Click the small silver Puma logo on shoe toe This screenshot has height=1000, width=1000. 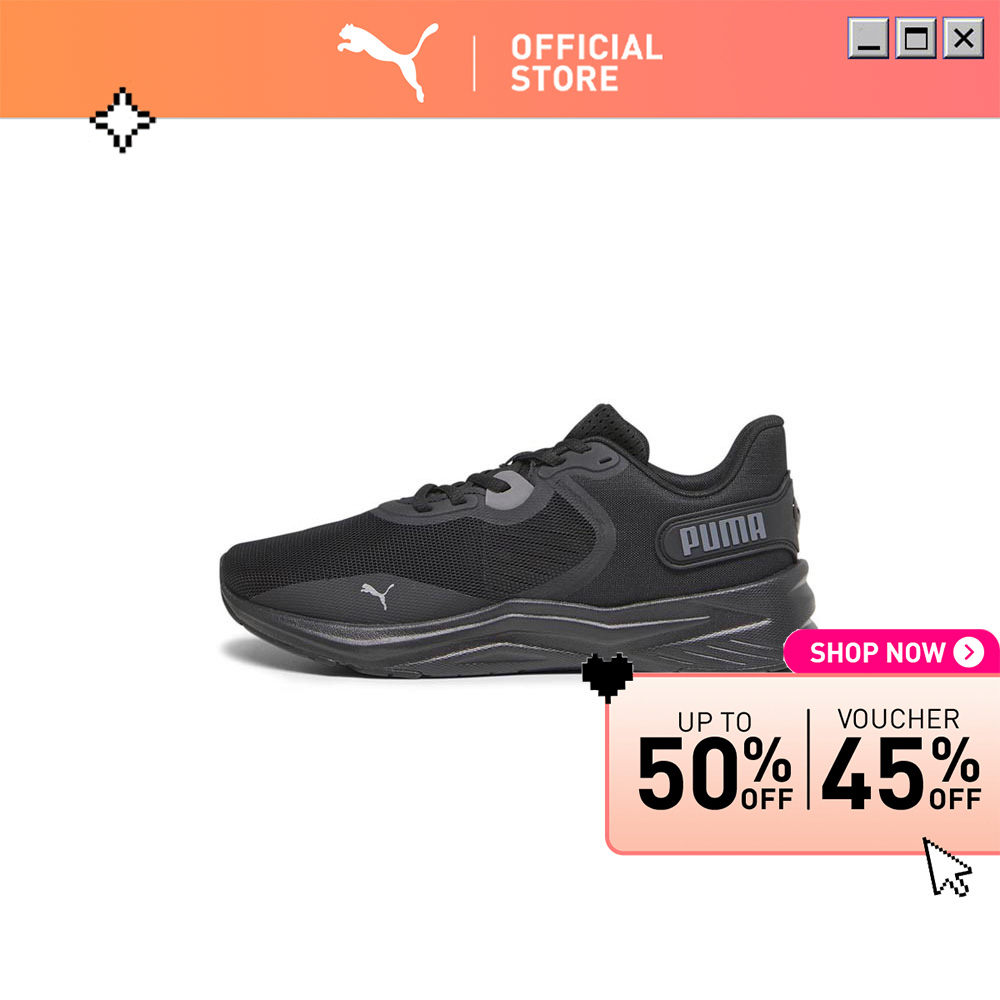tap(378, 596)
